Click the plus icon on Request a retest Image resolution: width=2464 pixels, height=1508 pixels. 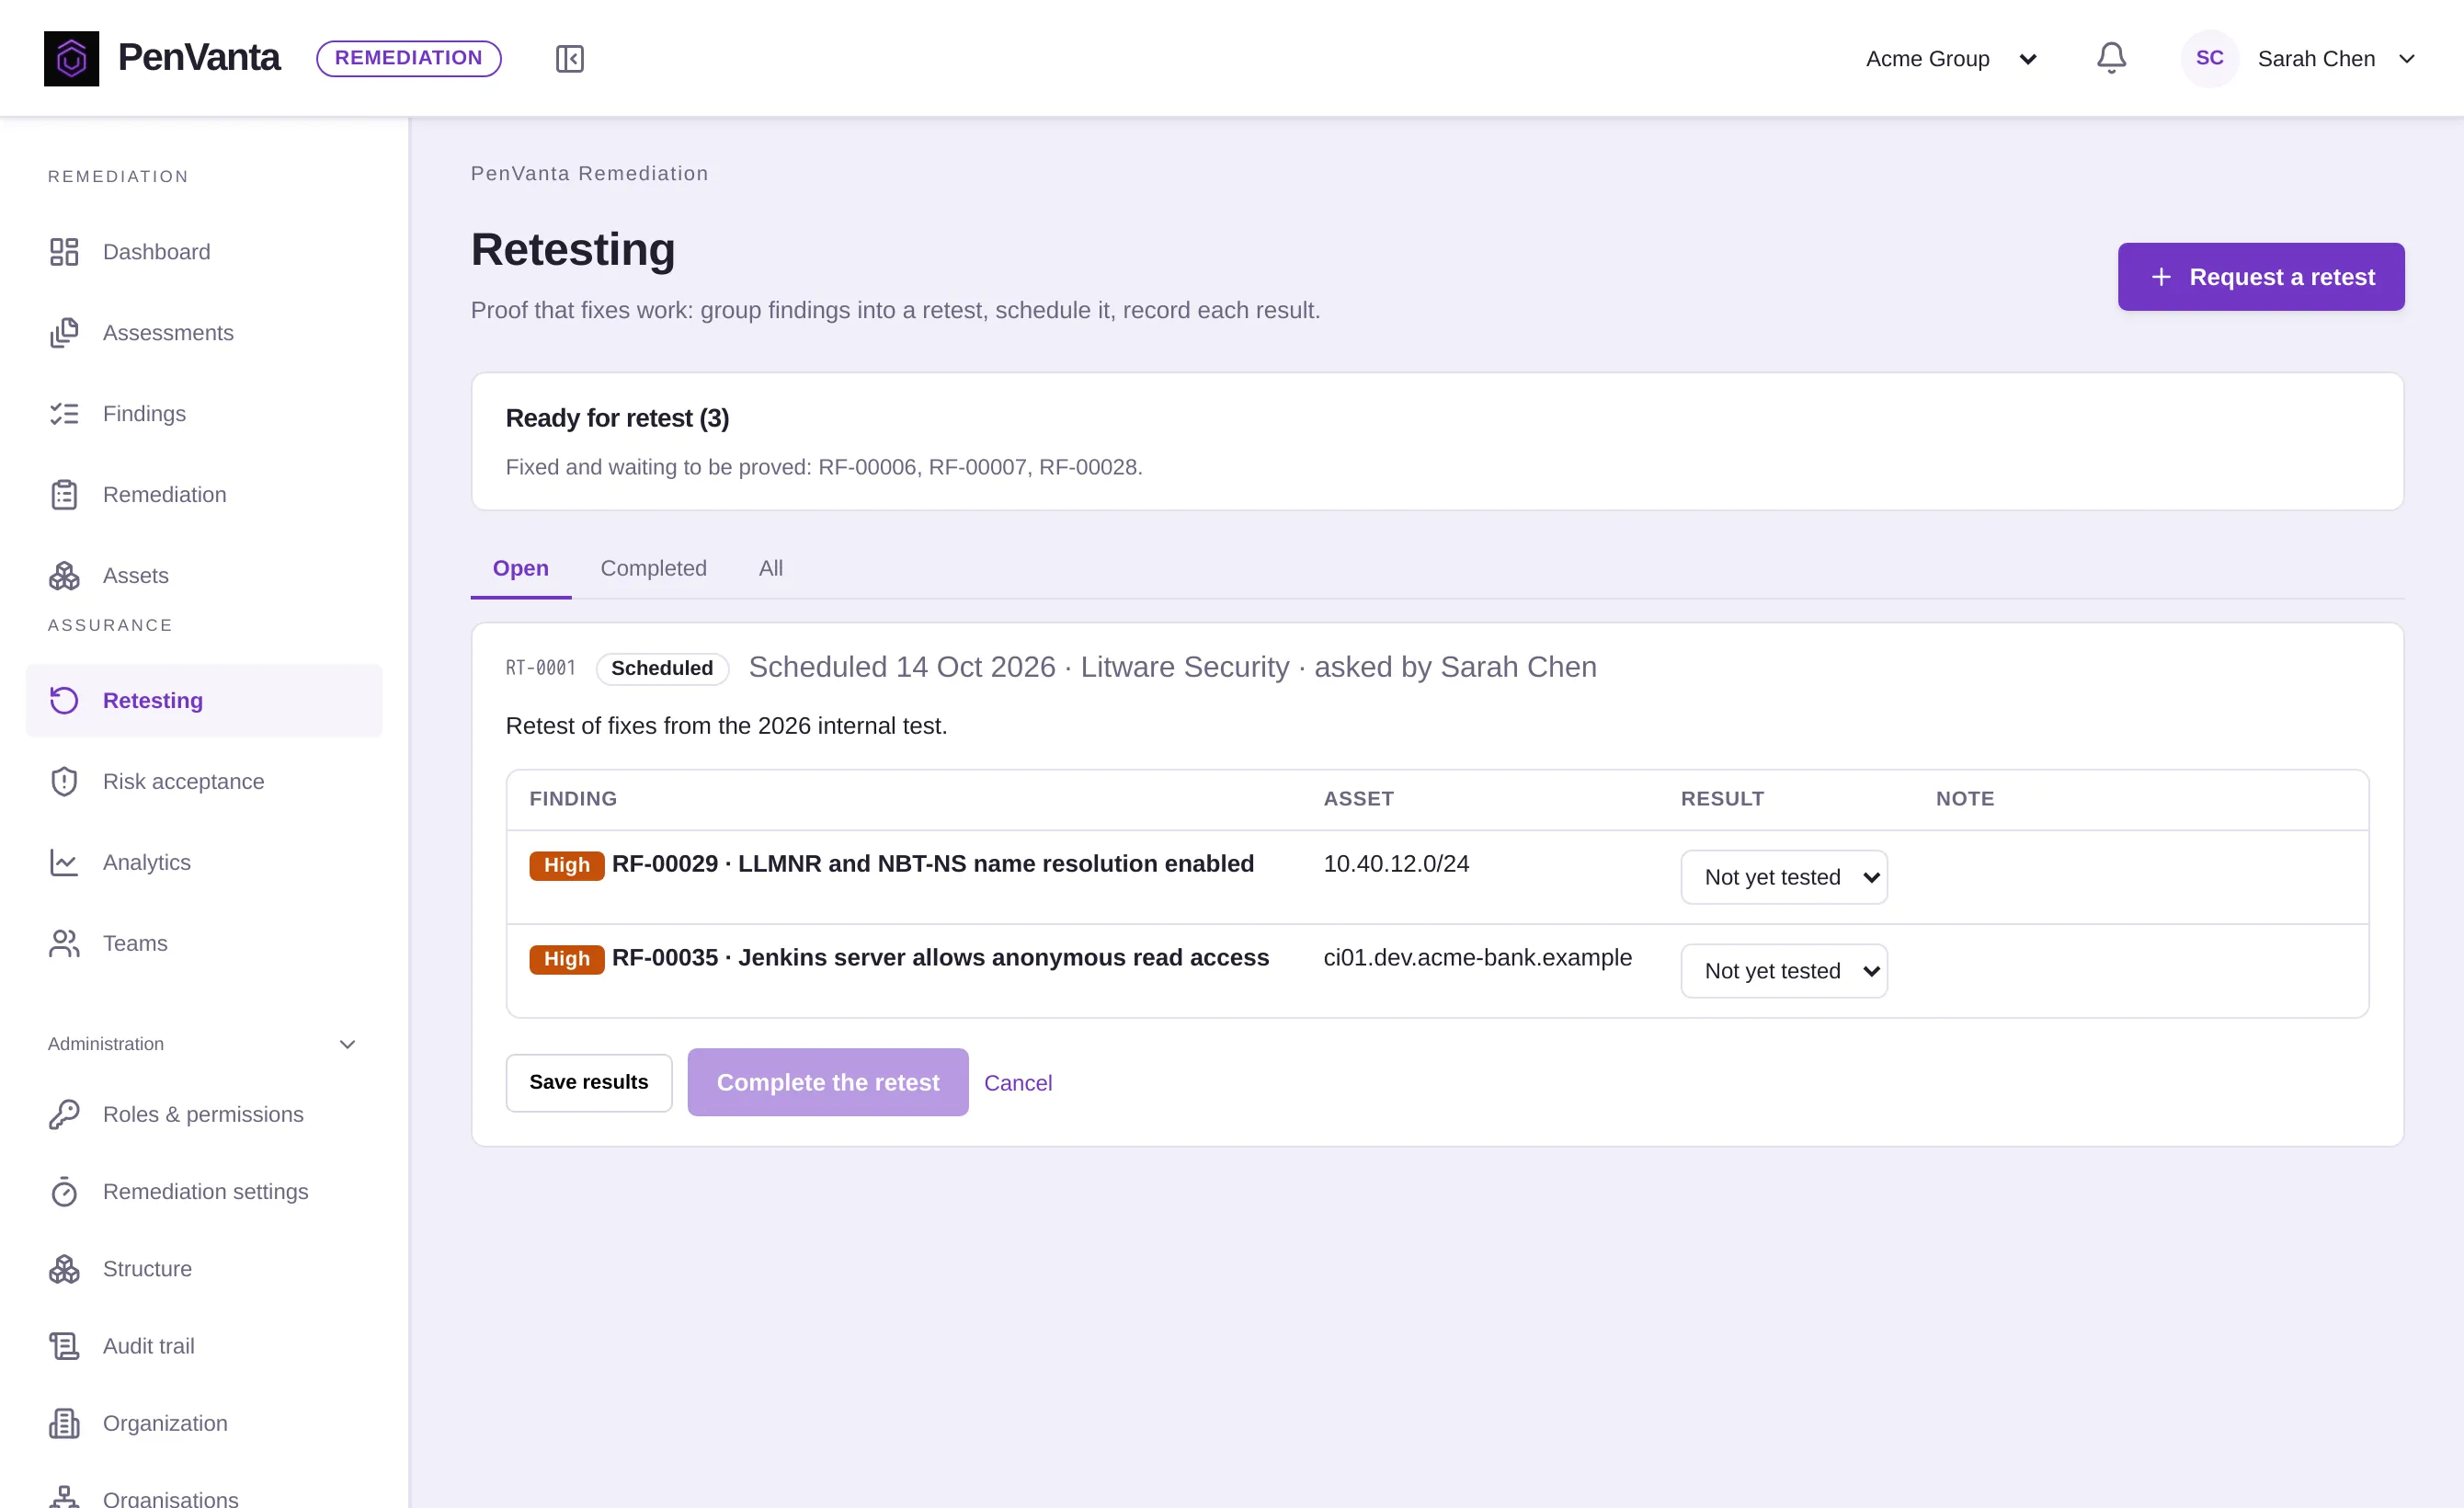pyautogui.click(x=2160, y=277)
